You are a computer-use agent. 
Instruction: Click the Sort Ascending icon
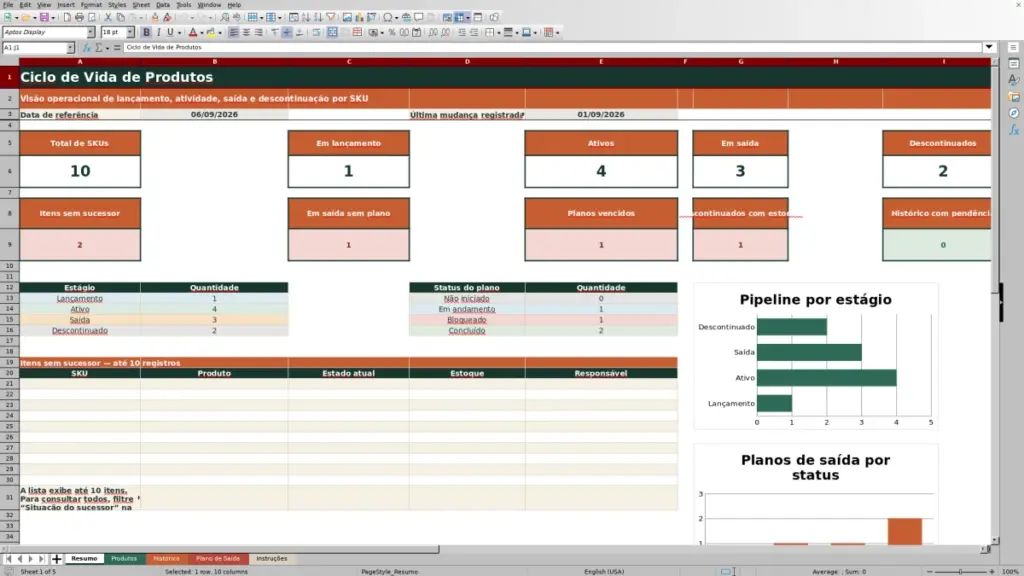point(306,17)
